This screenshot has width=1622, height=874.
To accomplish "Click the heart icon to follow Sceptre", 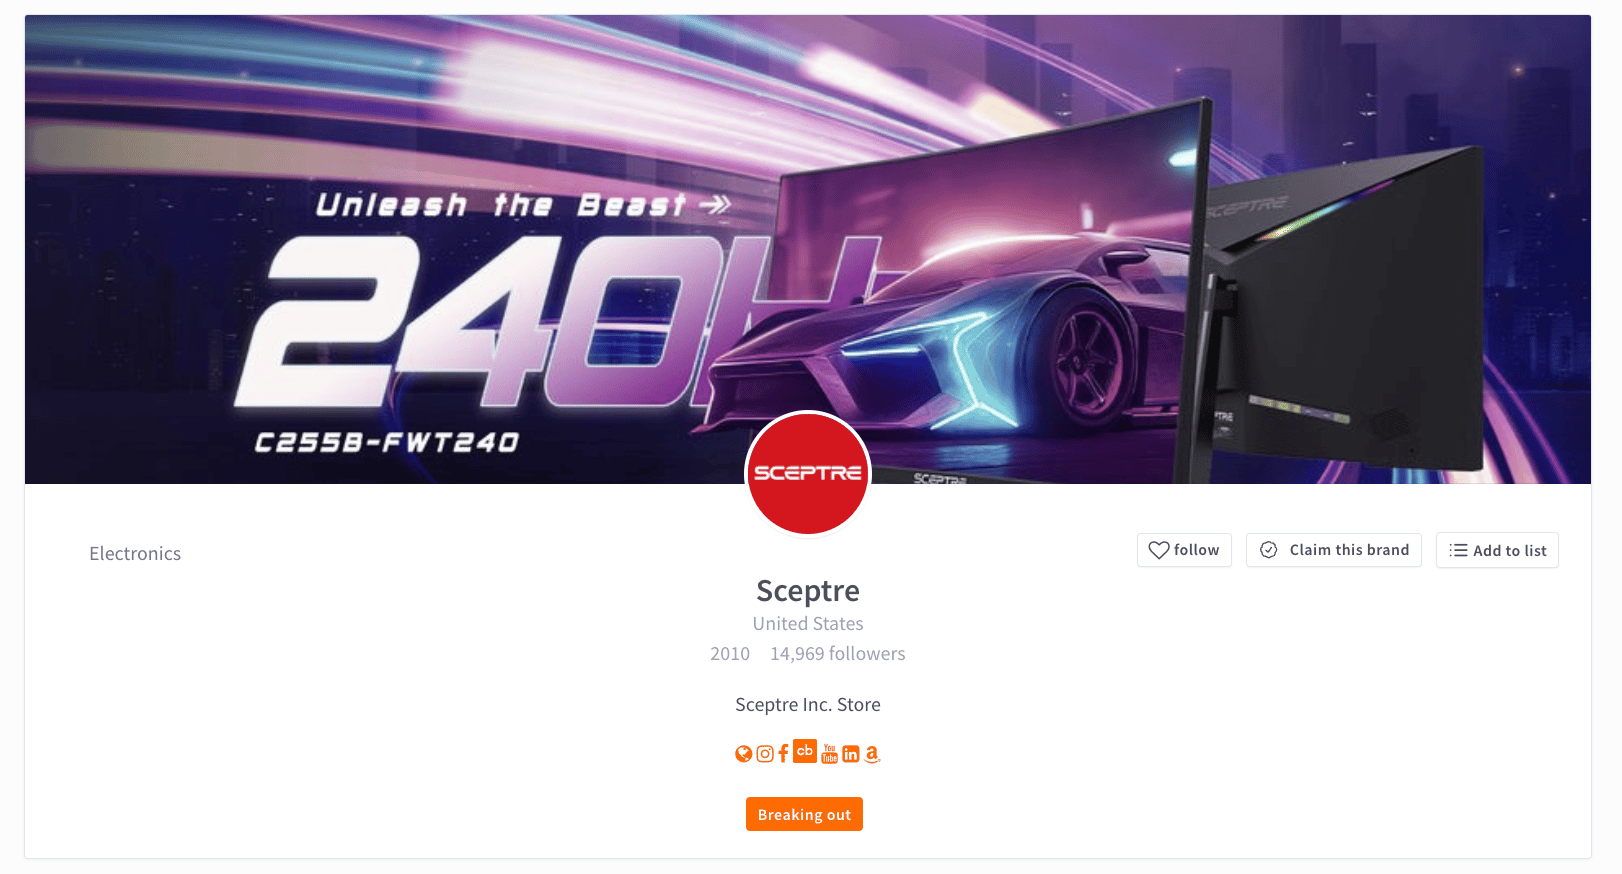I will tap(1159, 550).
